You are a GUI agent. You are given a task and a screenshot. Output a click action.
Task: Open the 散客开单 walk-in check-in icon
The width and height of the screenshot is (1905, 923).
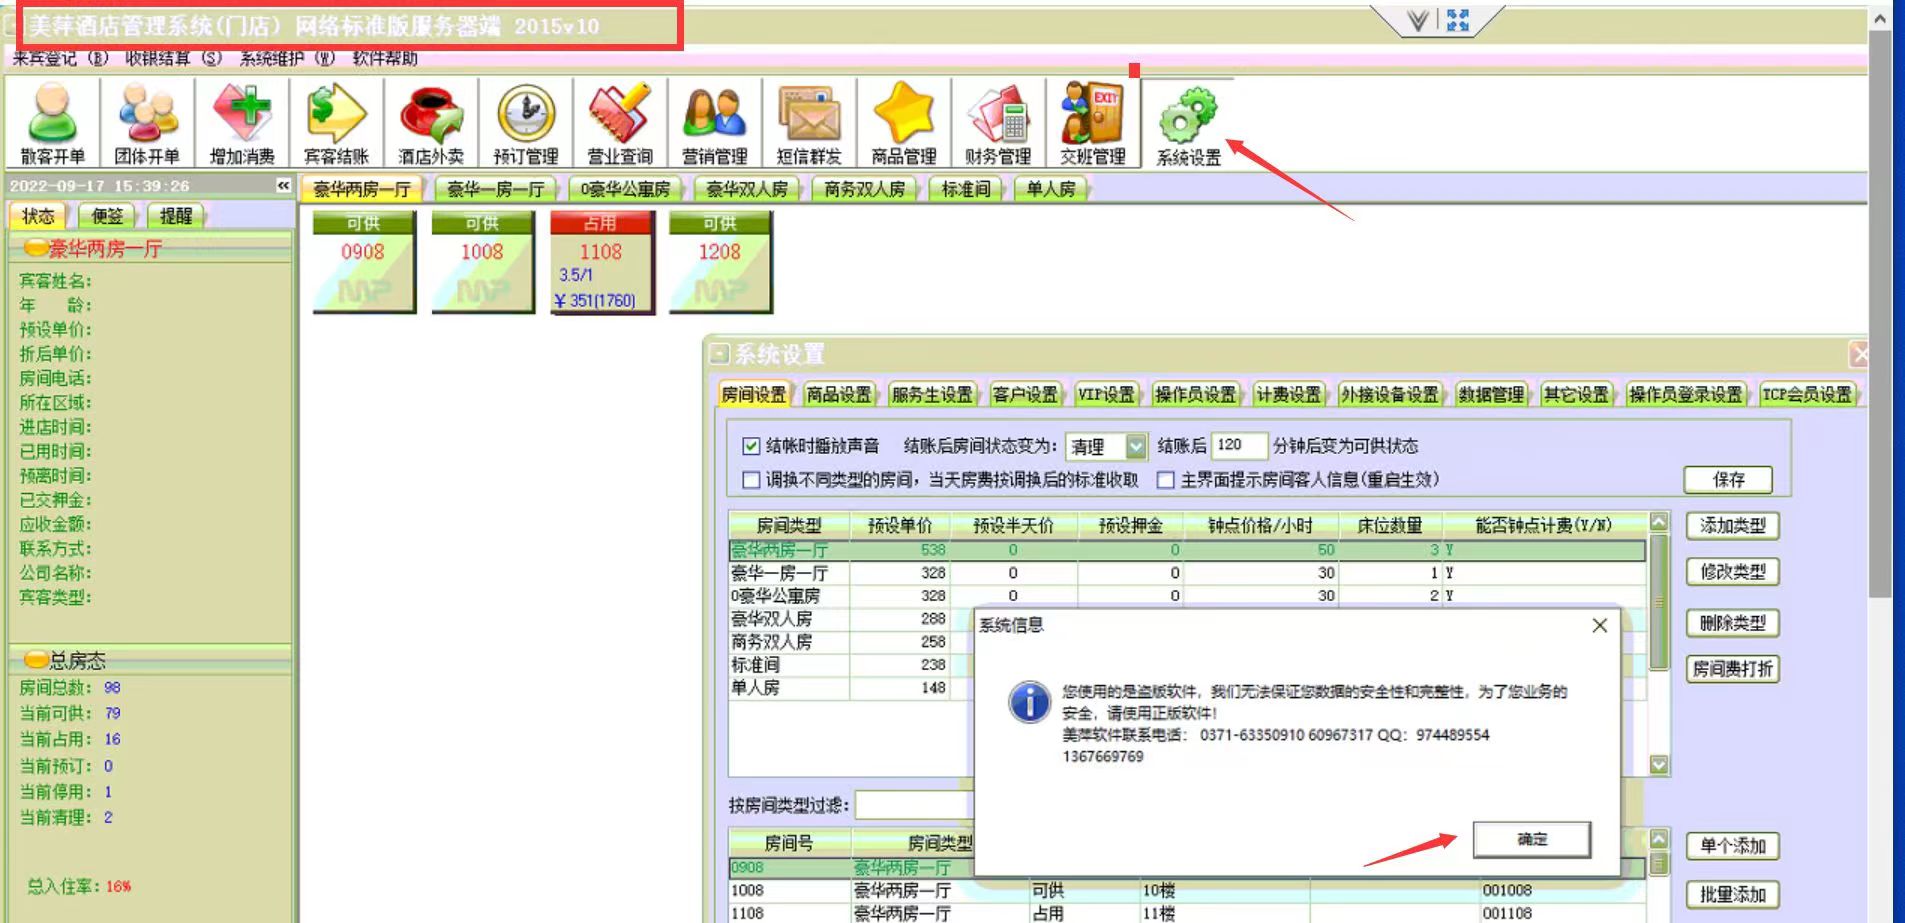pos(52,123)
